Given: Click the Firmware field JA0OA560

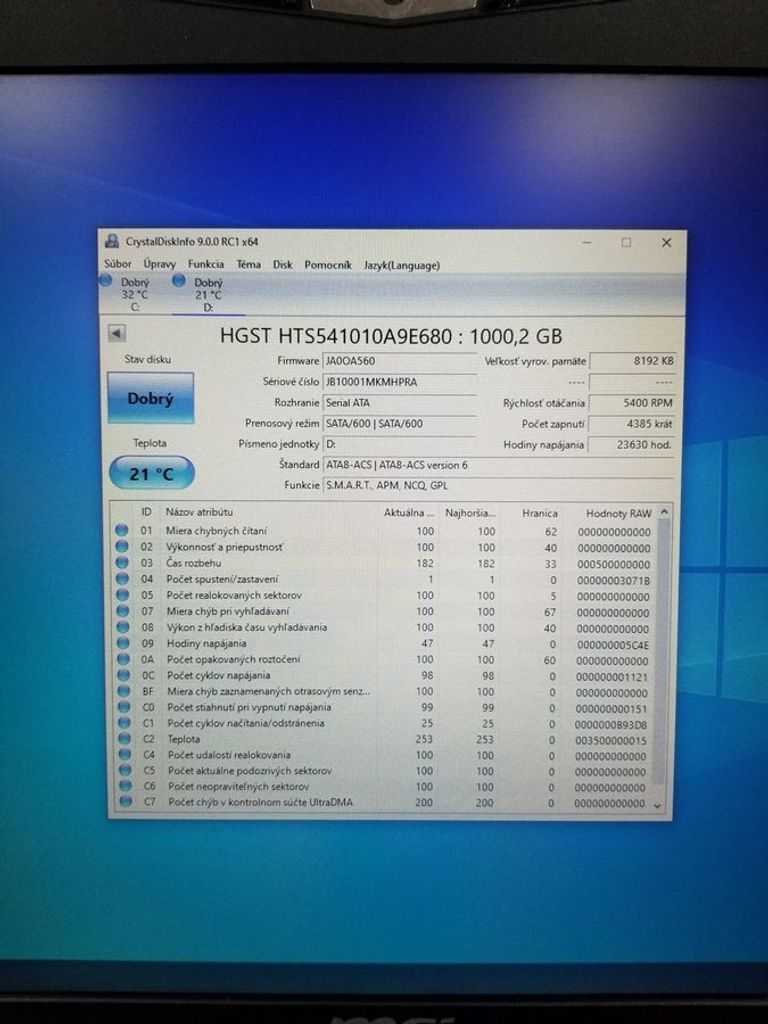Looking at the screenshot, I should click(x=400, y=360).
